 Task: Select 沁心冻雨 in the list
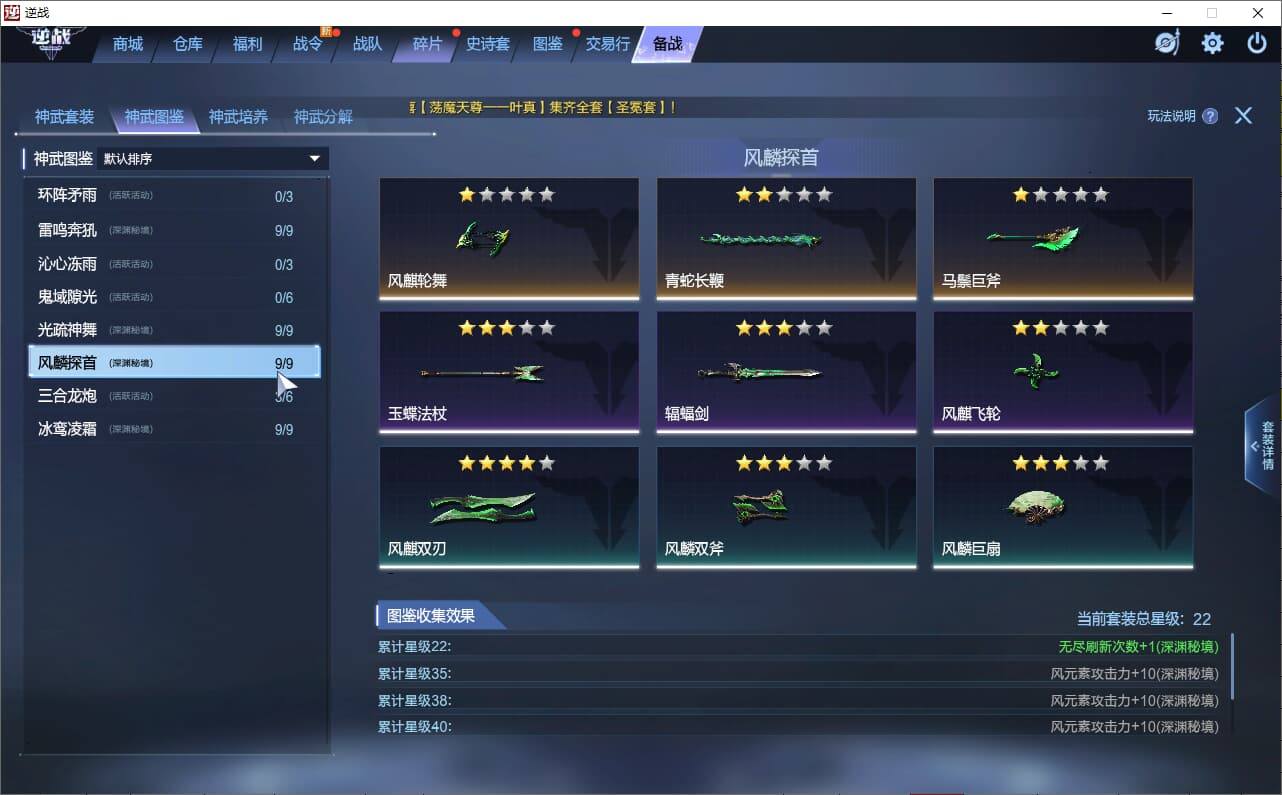174,264
